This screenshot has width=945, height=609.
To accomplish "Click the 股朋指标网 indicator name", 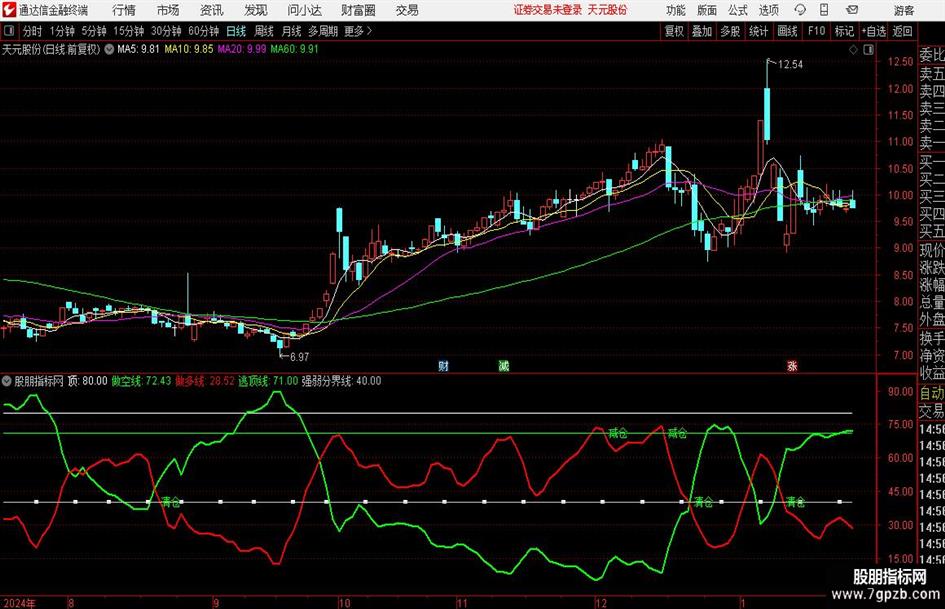I will pos(39,381).
